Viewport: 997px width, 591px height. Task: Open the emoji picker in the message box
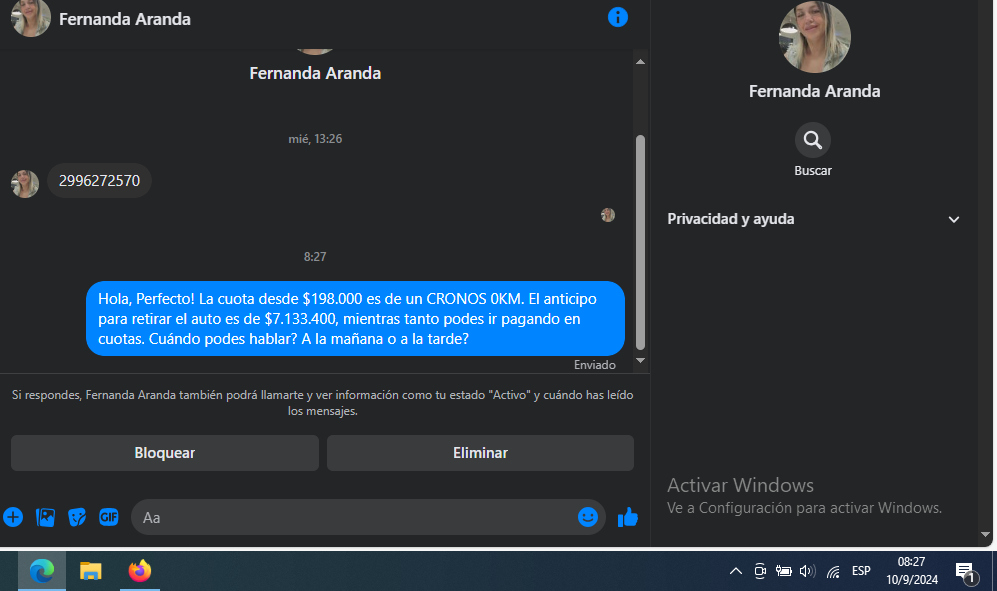(x=588, y=517)
